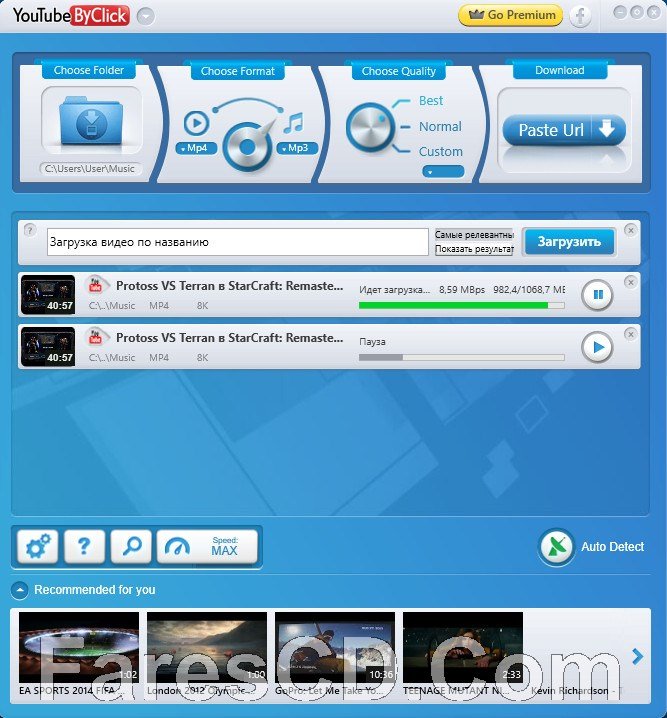Click the Пауза status text
This screenshot has height=718, width=667.
coord(372,342)
